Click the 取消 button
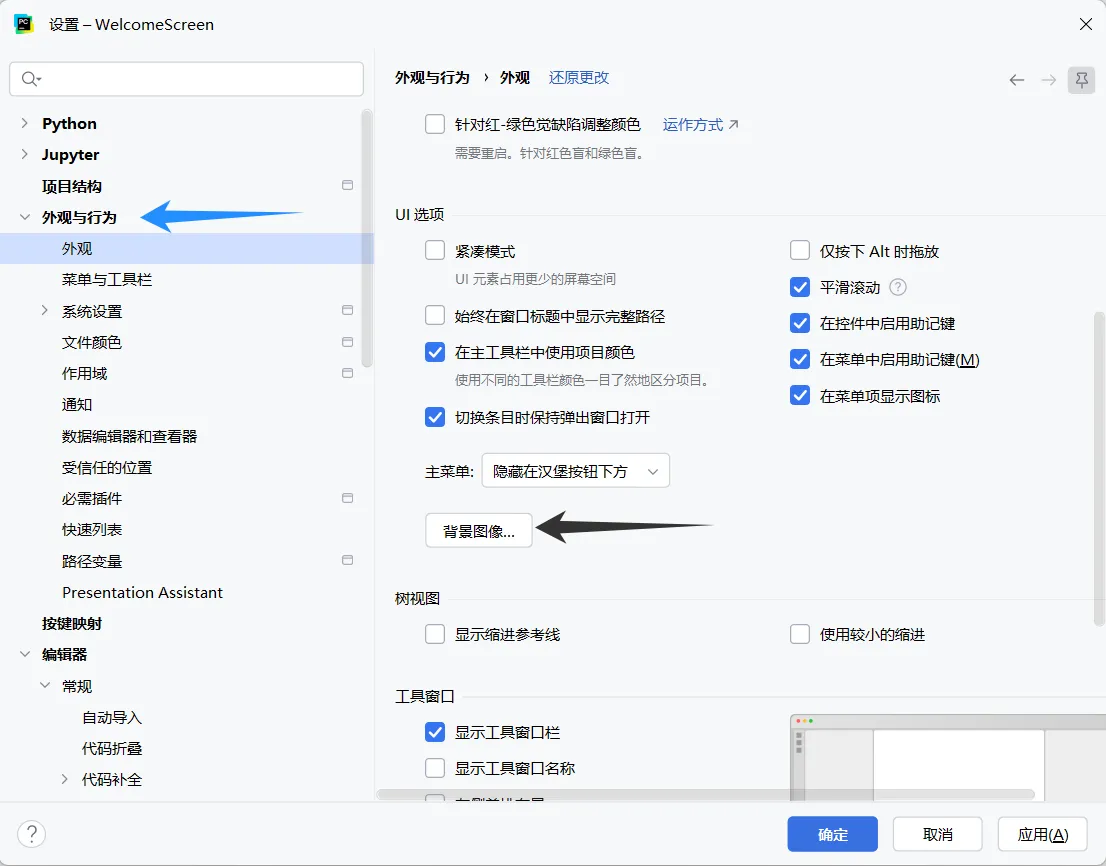1106x866 pixels. click(x=937, y=834)
